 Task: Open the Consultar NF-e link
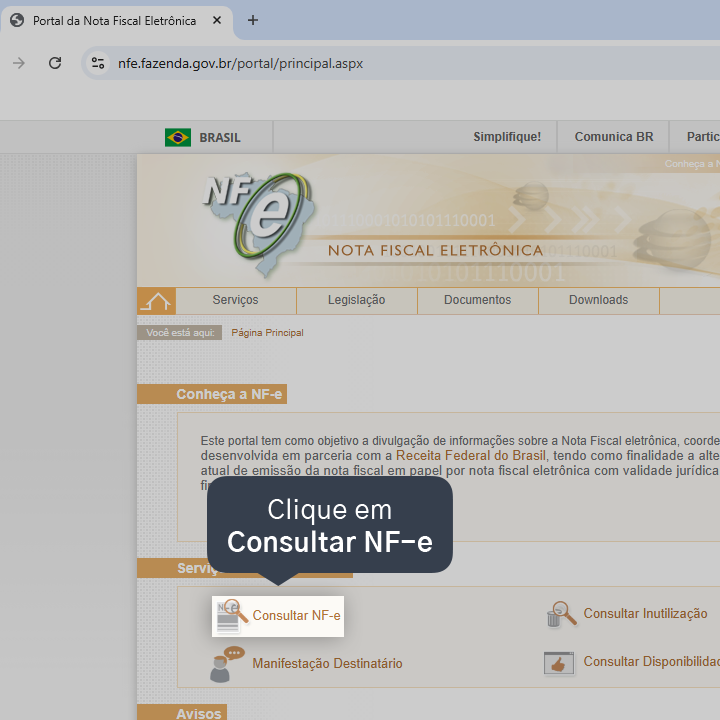(296, 615)
